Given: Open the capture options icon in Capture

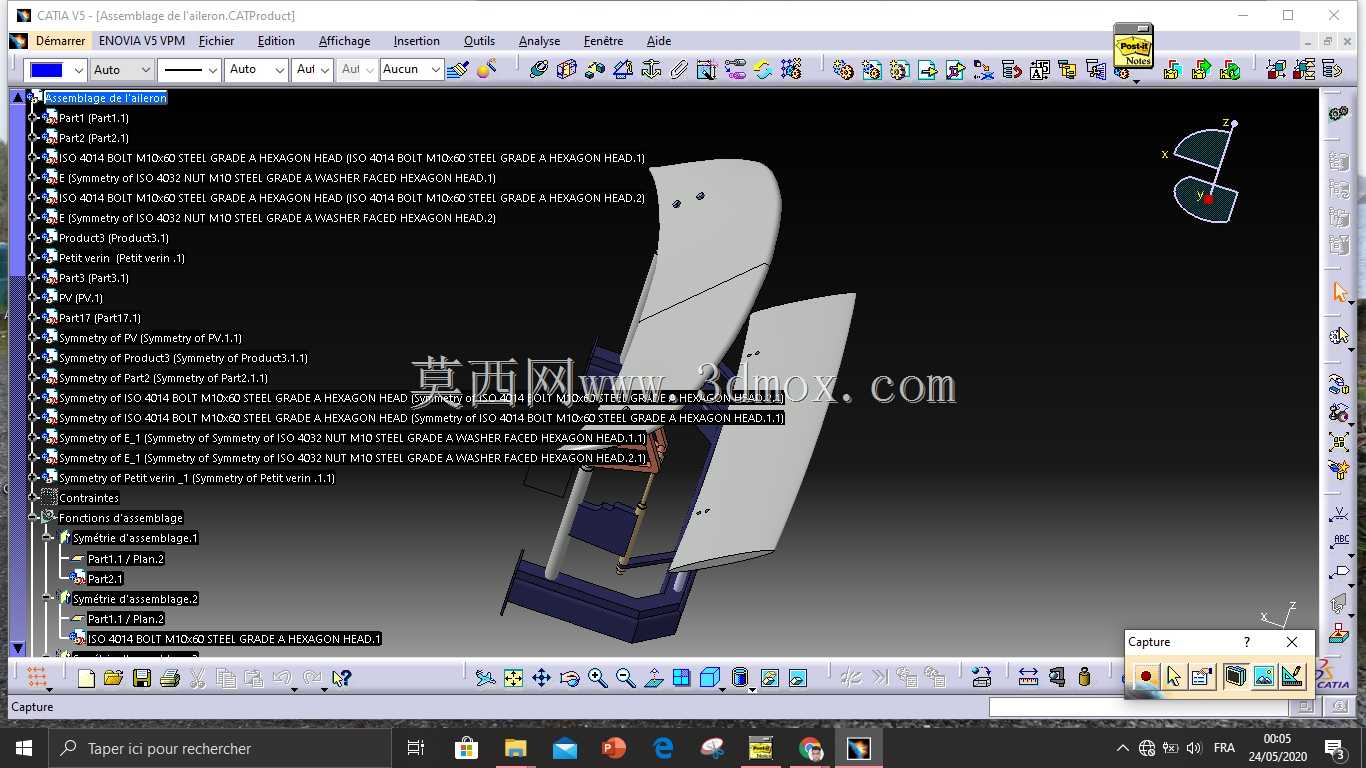Looking at the screenshot, I should tap(1202, 677).
